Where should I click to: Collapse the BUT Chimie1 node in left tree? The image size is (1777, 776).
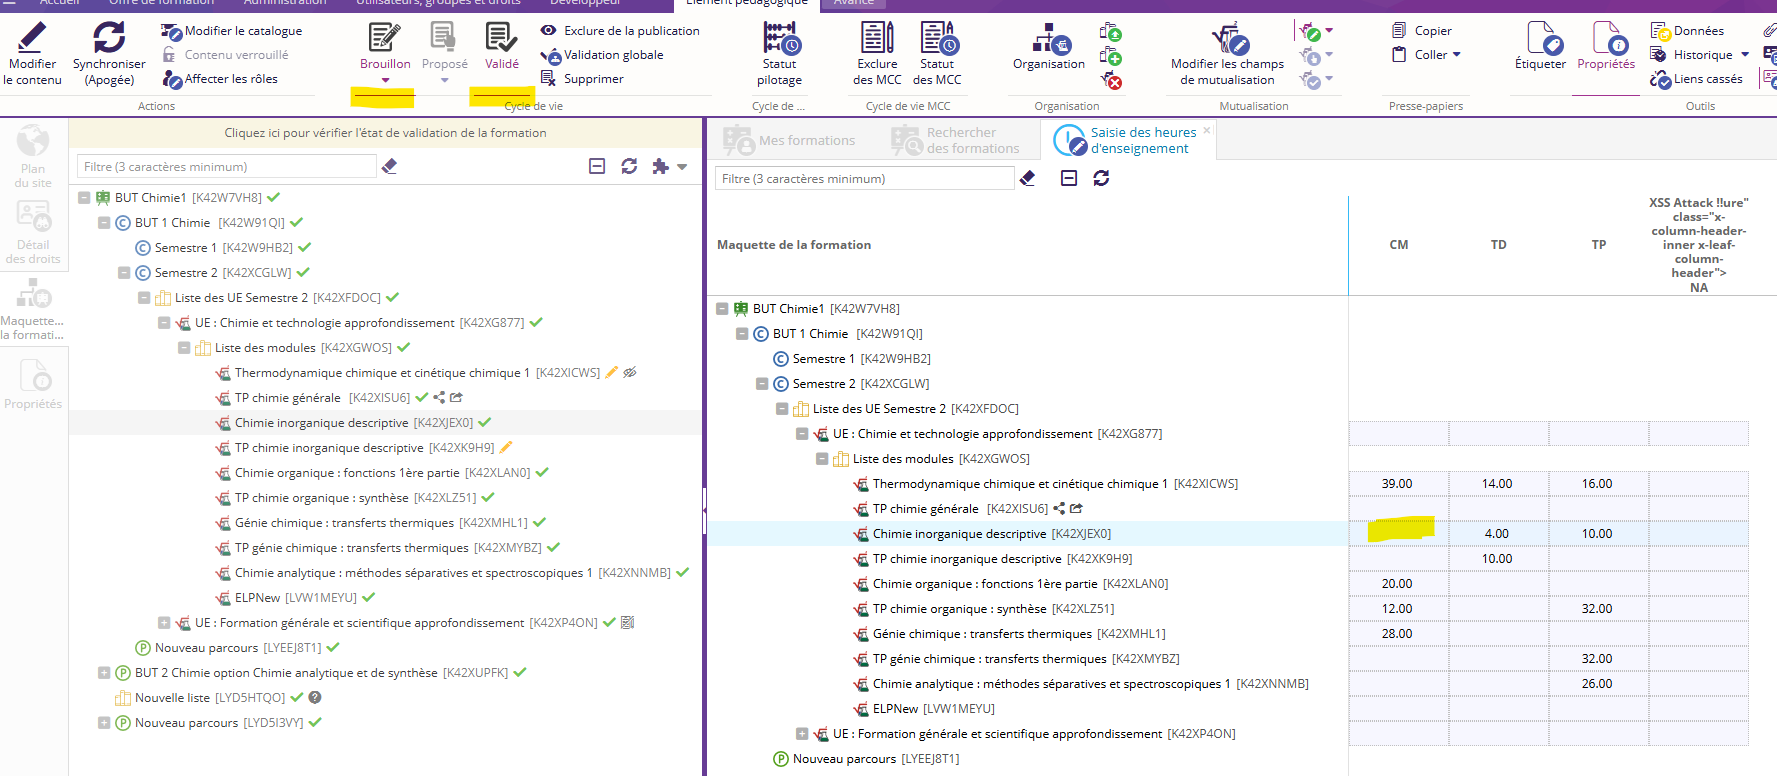85,198
